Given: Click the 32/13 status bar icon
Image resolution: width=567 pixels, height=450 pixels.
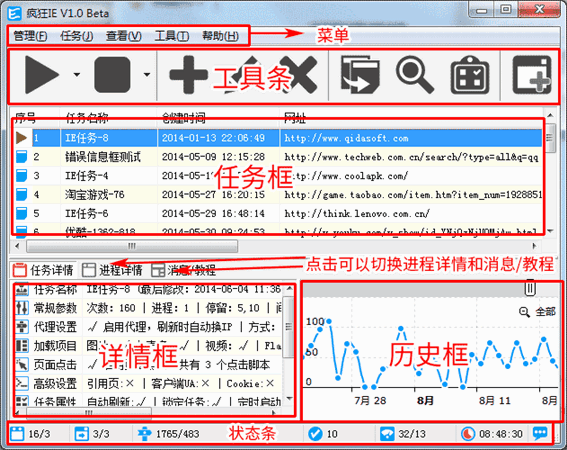Looking at the screenshot, I should [x=387, y=433].
